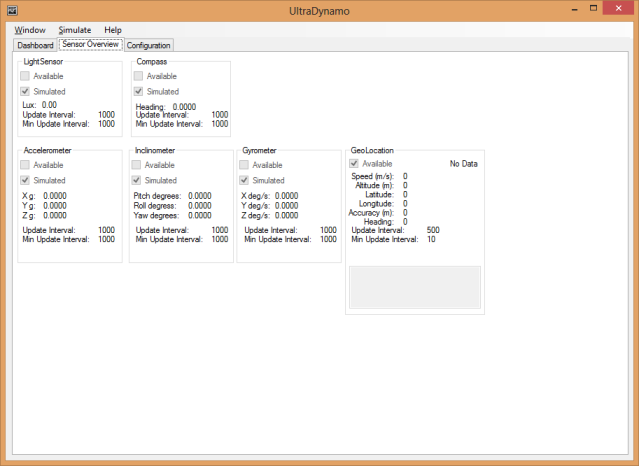The height and width of the screenshot is (466, 639).
Task: Click the Accelerometer Z g value
Action: pyautogui.click(x=55, y=215)
